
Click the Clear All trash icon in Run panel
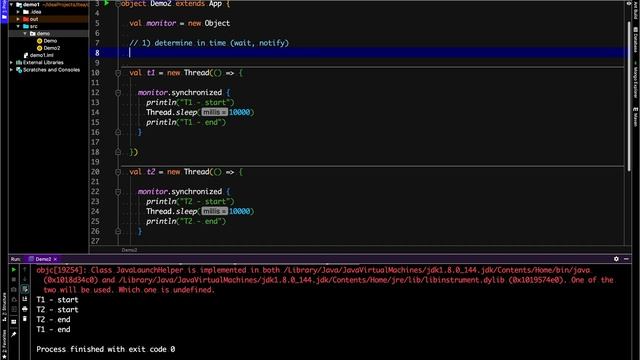[25, 319]
